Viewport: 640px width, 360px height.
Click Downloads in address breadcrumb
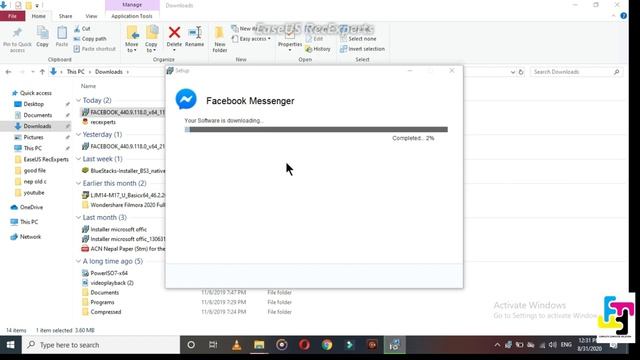(x=109, y=72)
